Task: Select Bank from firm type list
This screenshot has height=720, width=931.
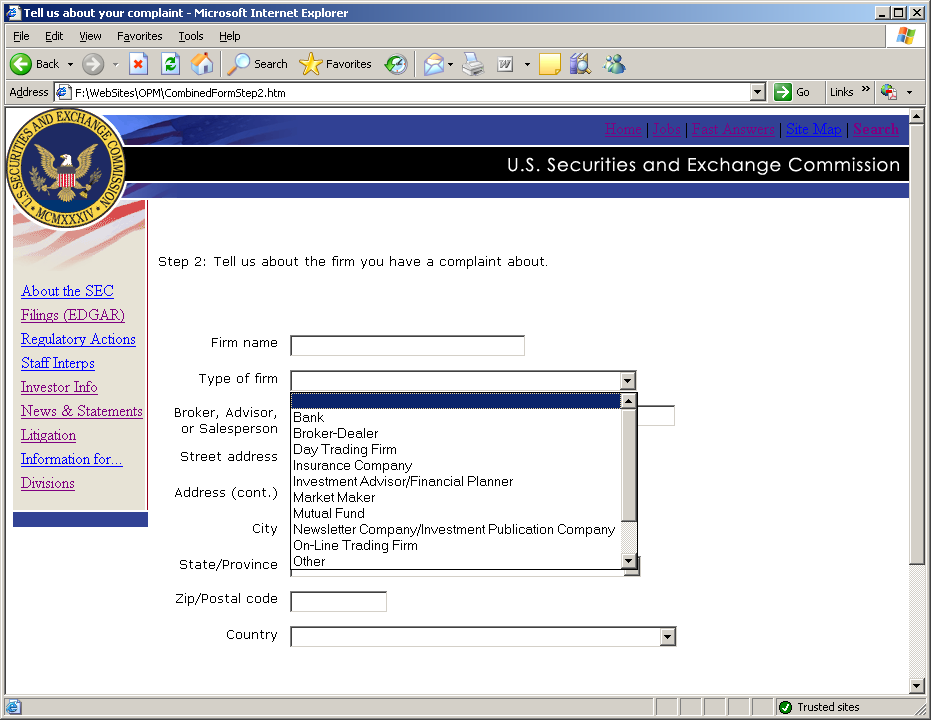Action: 455,417
